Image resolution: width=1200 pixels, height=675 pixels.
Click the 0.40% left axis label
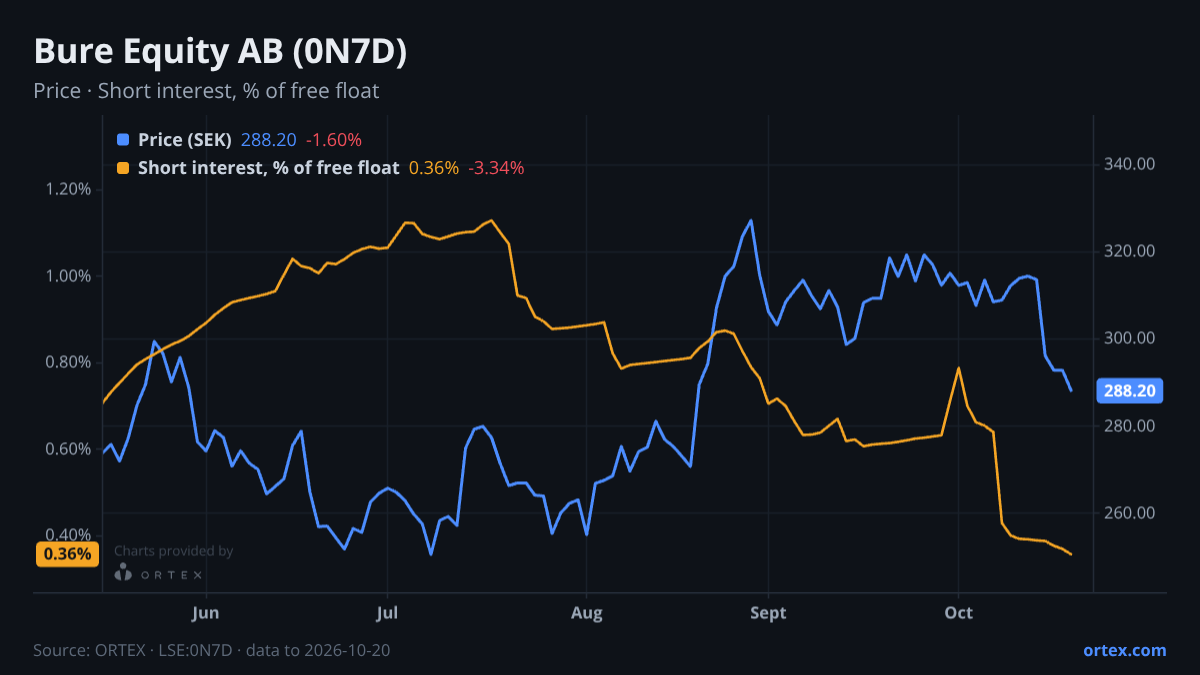point(67,535)
